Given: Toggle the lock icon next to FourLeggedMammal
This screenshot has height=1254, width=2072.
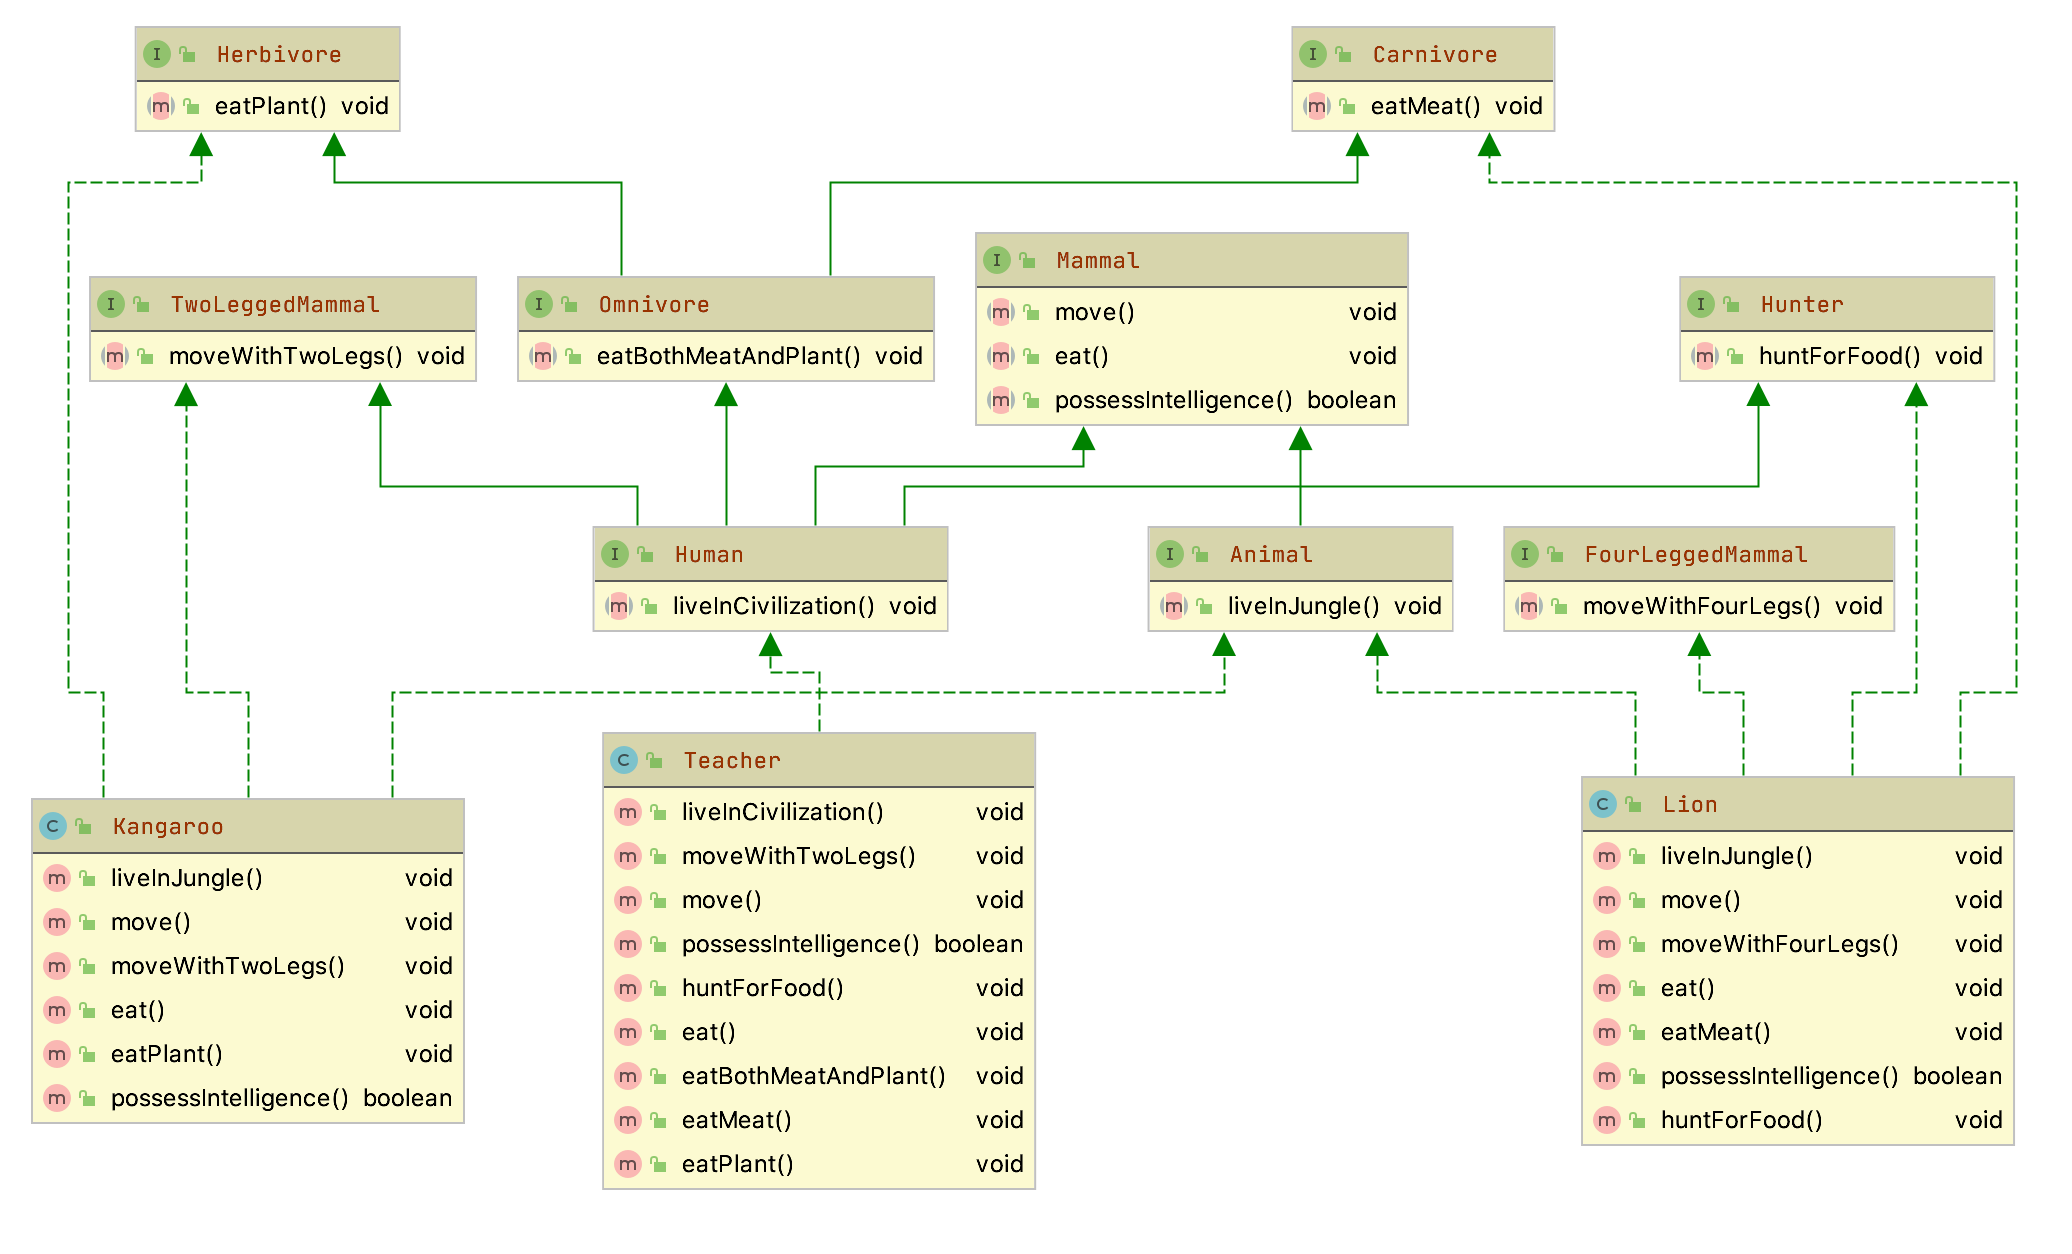Looking at the screenshot, I should click(1557, 554).
